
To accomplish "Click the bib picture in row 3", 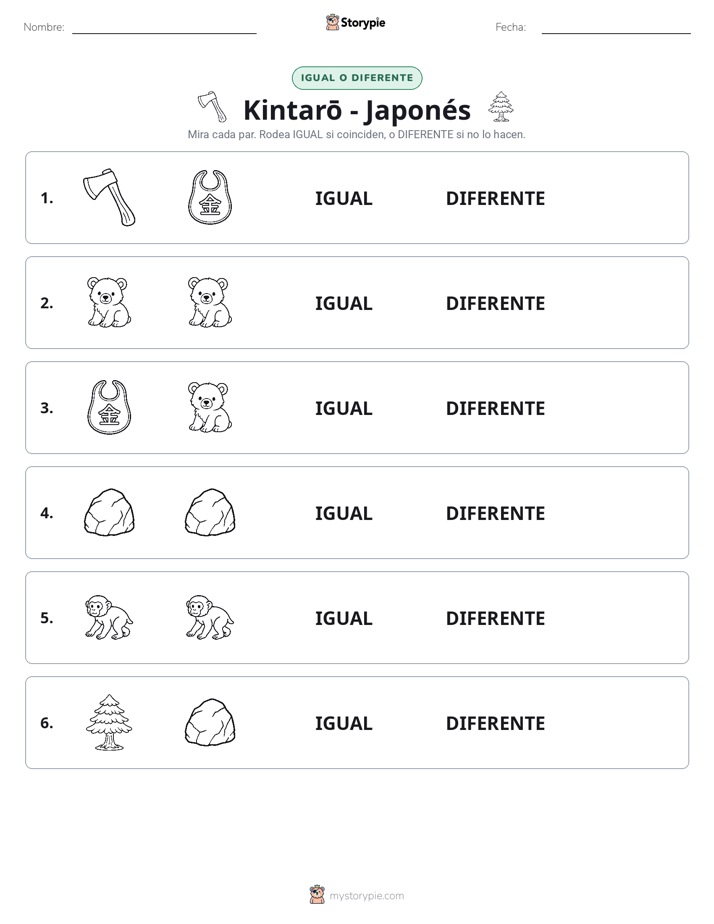I will pos(109,407).
